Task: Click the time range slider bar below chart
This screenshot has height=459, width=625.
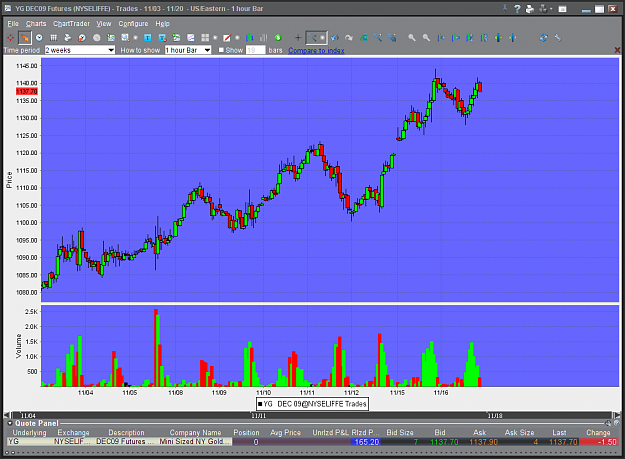Action: point(312,415)
